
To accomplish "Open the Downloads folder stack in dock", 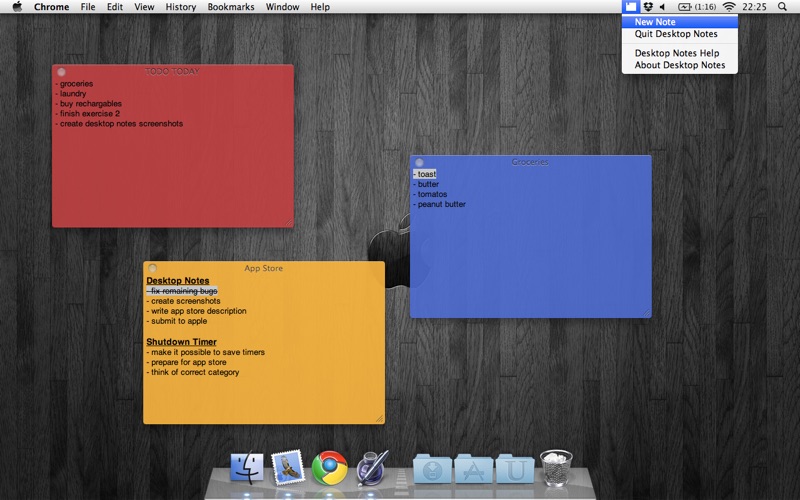I will click(432, 469).
